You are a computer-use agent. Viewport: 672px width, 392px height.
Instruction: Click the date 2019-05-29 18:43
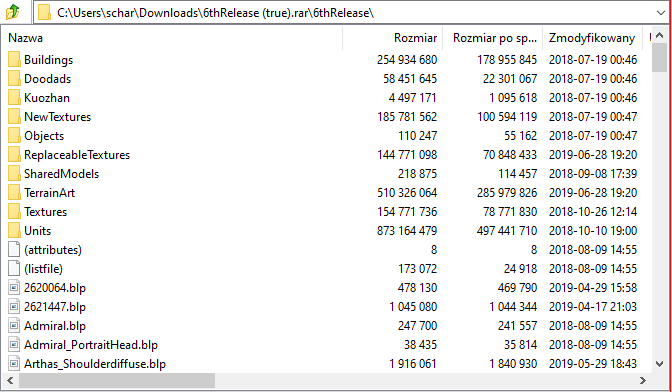[593, 364]
